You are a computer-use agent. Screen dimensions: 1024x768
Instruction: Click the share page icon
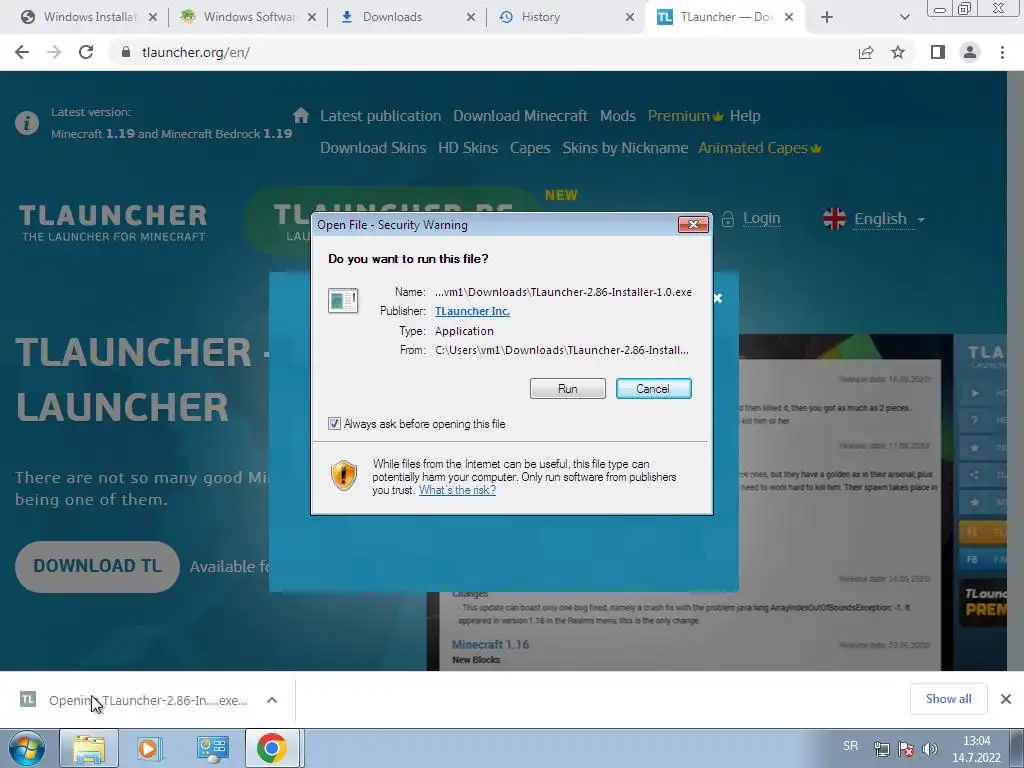(x=866, y=52)
